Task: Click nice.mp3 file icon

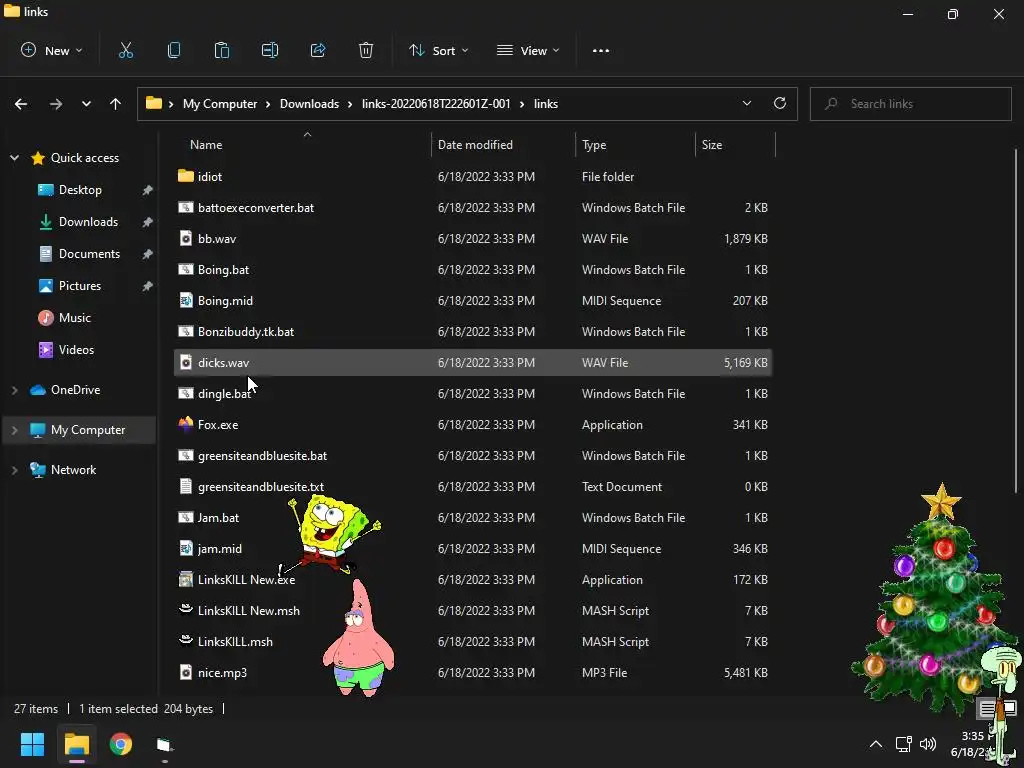Action: (x=186, y=672)
